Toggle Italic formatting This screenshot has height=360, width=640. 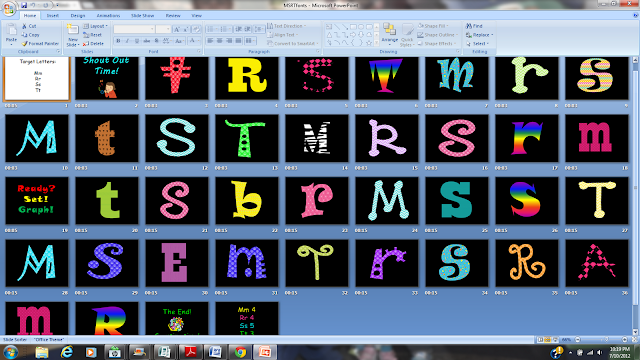(127, 41)
